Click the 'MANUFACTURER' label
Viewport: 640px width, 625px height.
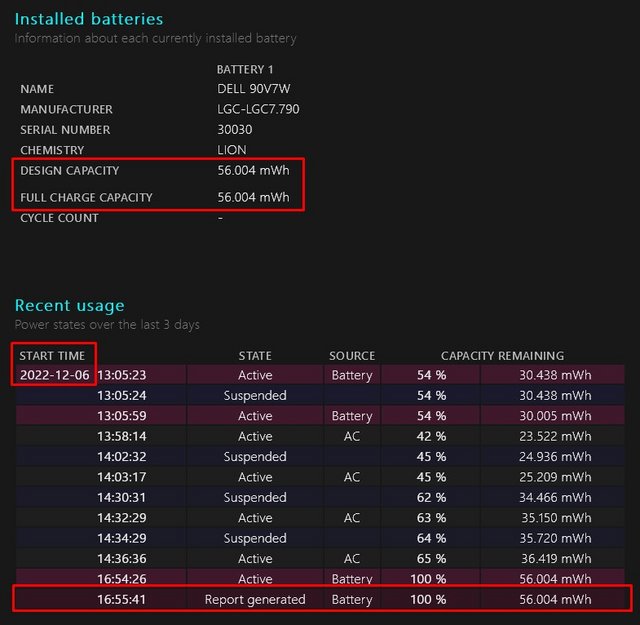67,109
